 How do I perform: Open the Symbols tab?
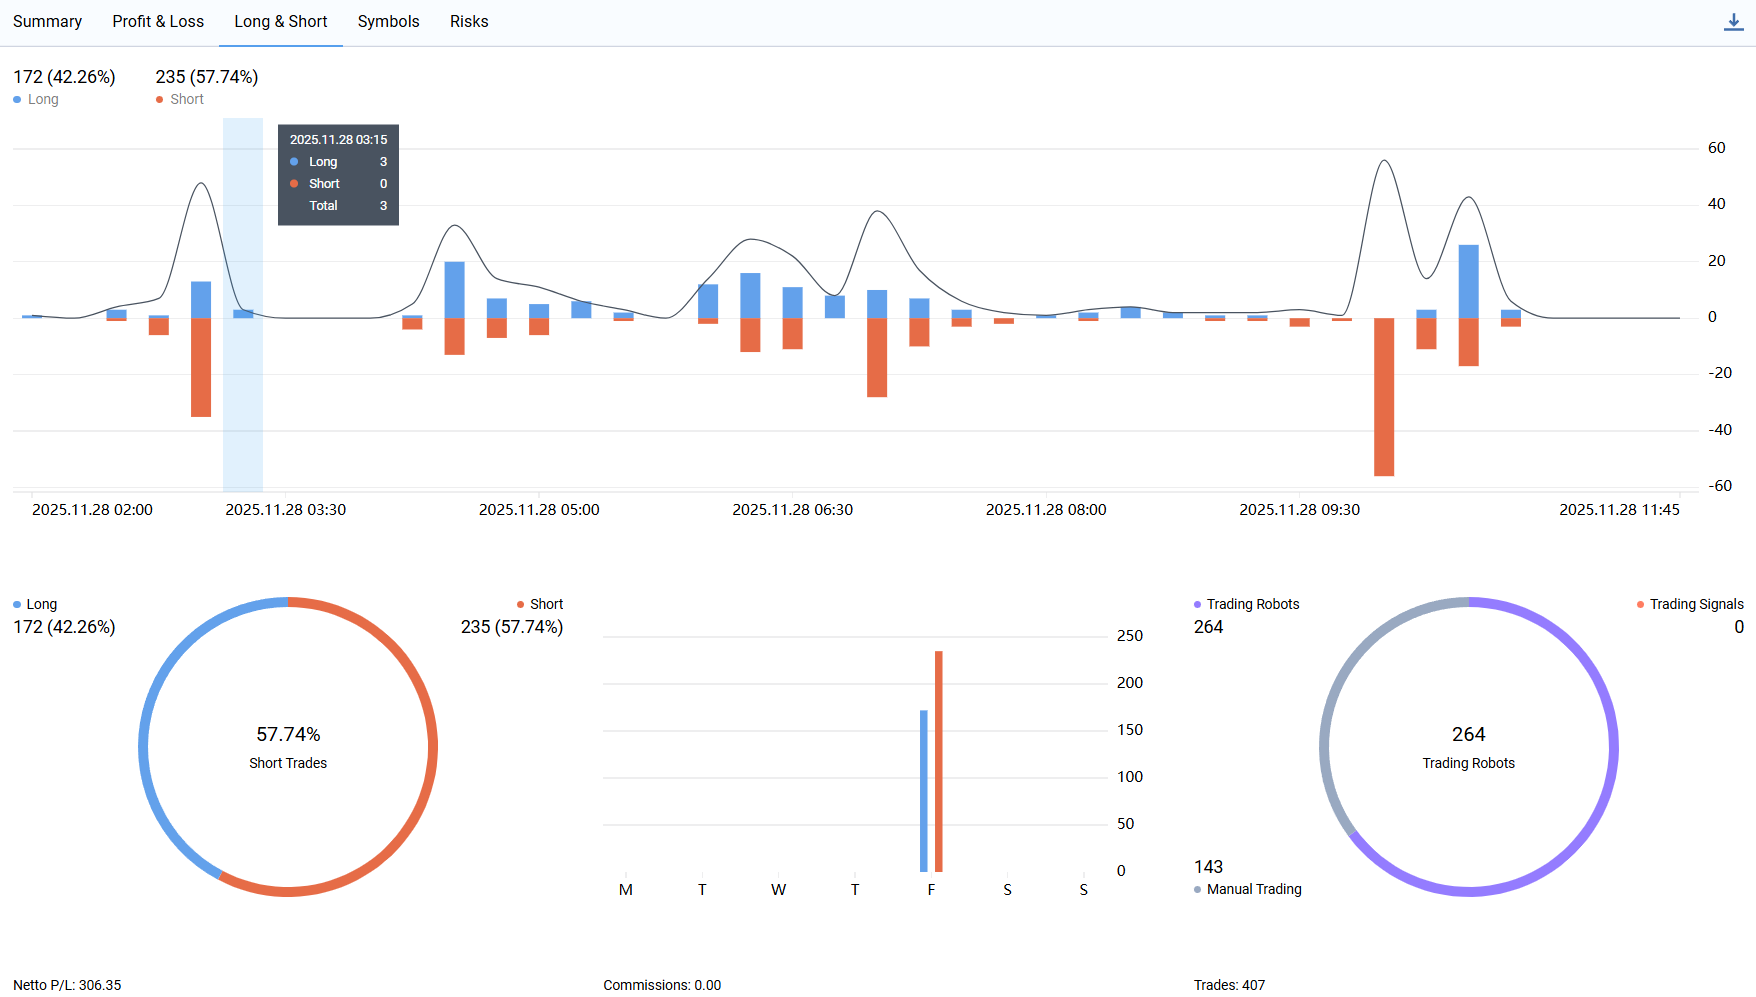(388, 22)
